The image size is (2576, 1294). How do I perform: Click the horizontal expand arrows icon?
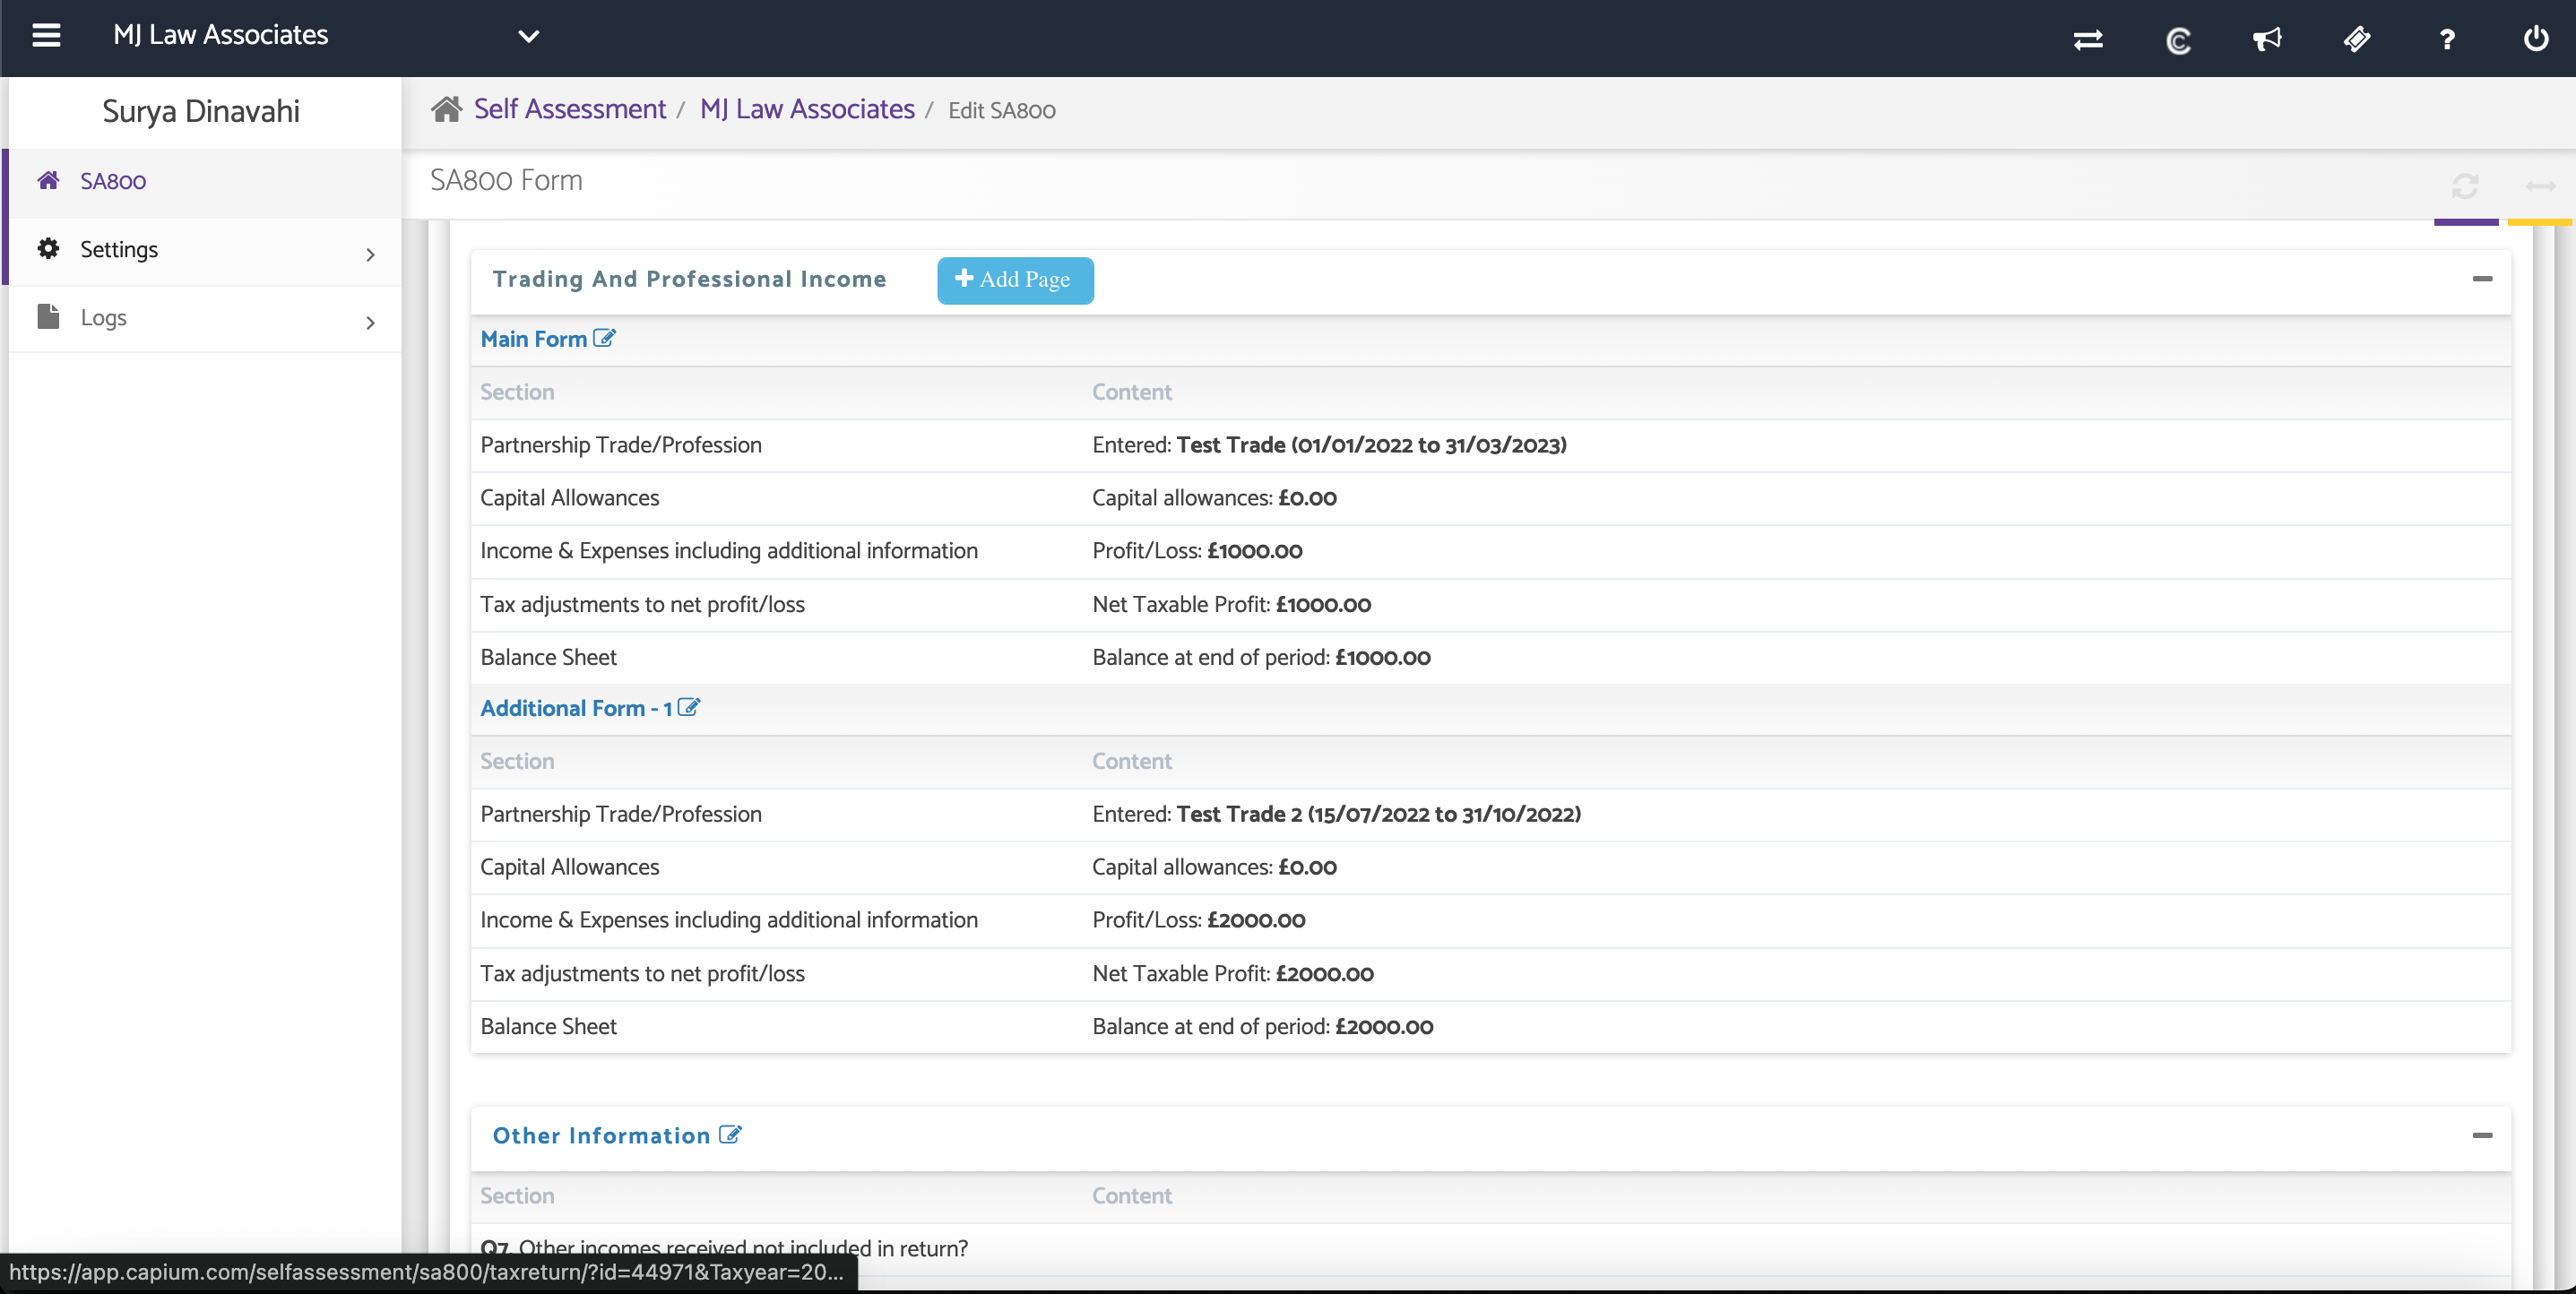(x=2540, y=186)
